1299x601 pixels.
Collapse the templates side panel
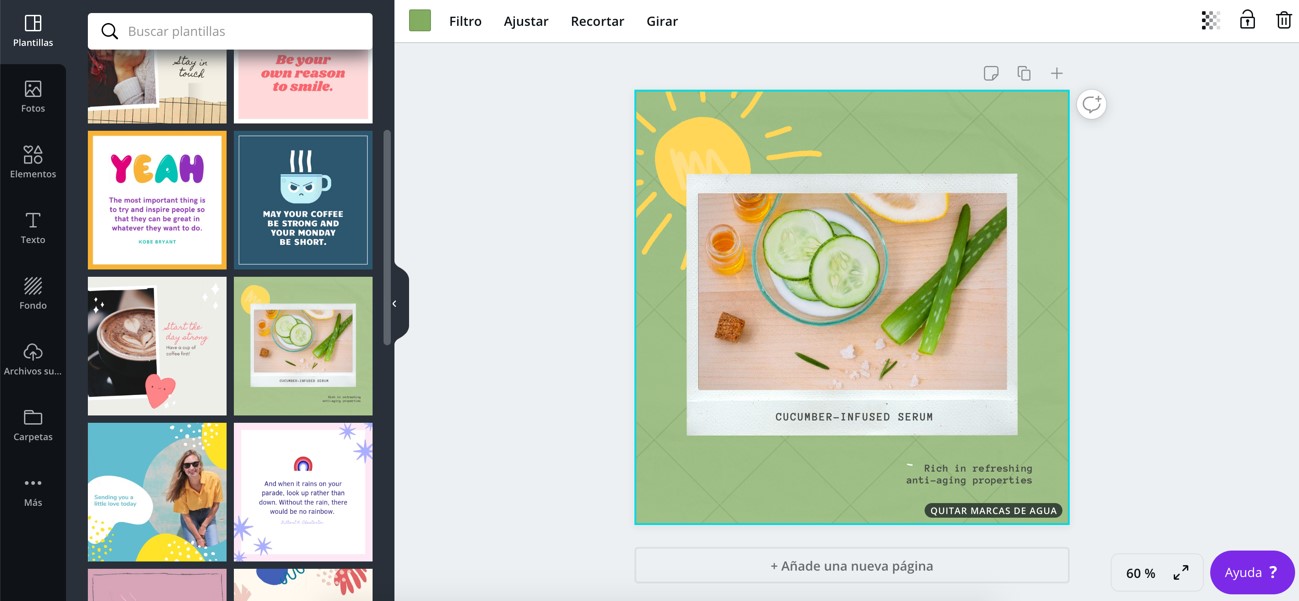pyautogui.click(x=395, y=304)
